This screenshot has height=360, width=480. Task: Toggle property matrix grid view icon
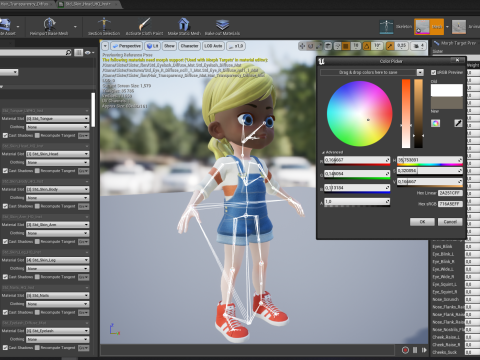[x=79, y=53]
